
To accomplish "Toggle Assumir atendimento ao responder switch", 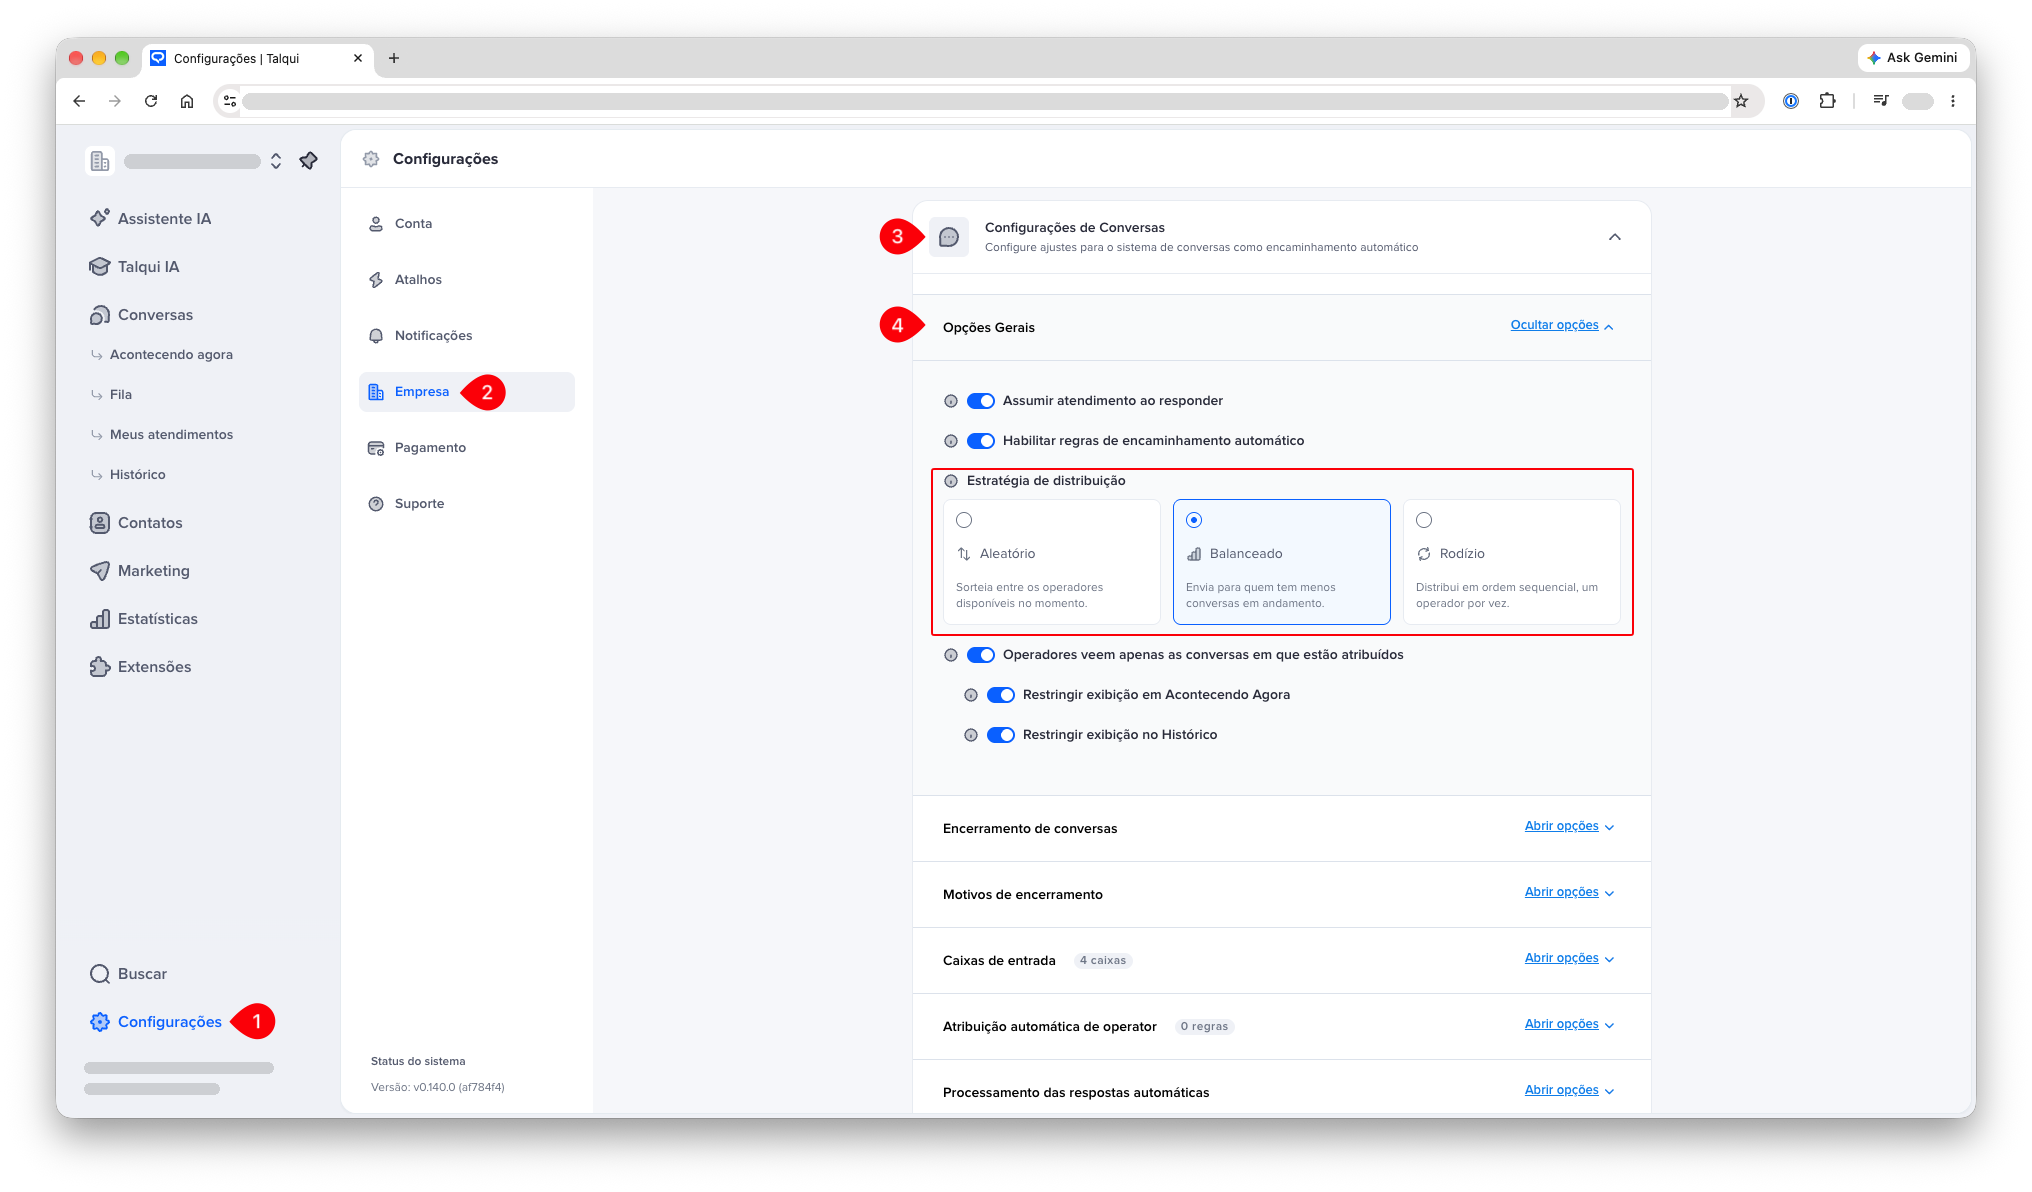I will click(x=981, y=401).
